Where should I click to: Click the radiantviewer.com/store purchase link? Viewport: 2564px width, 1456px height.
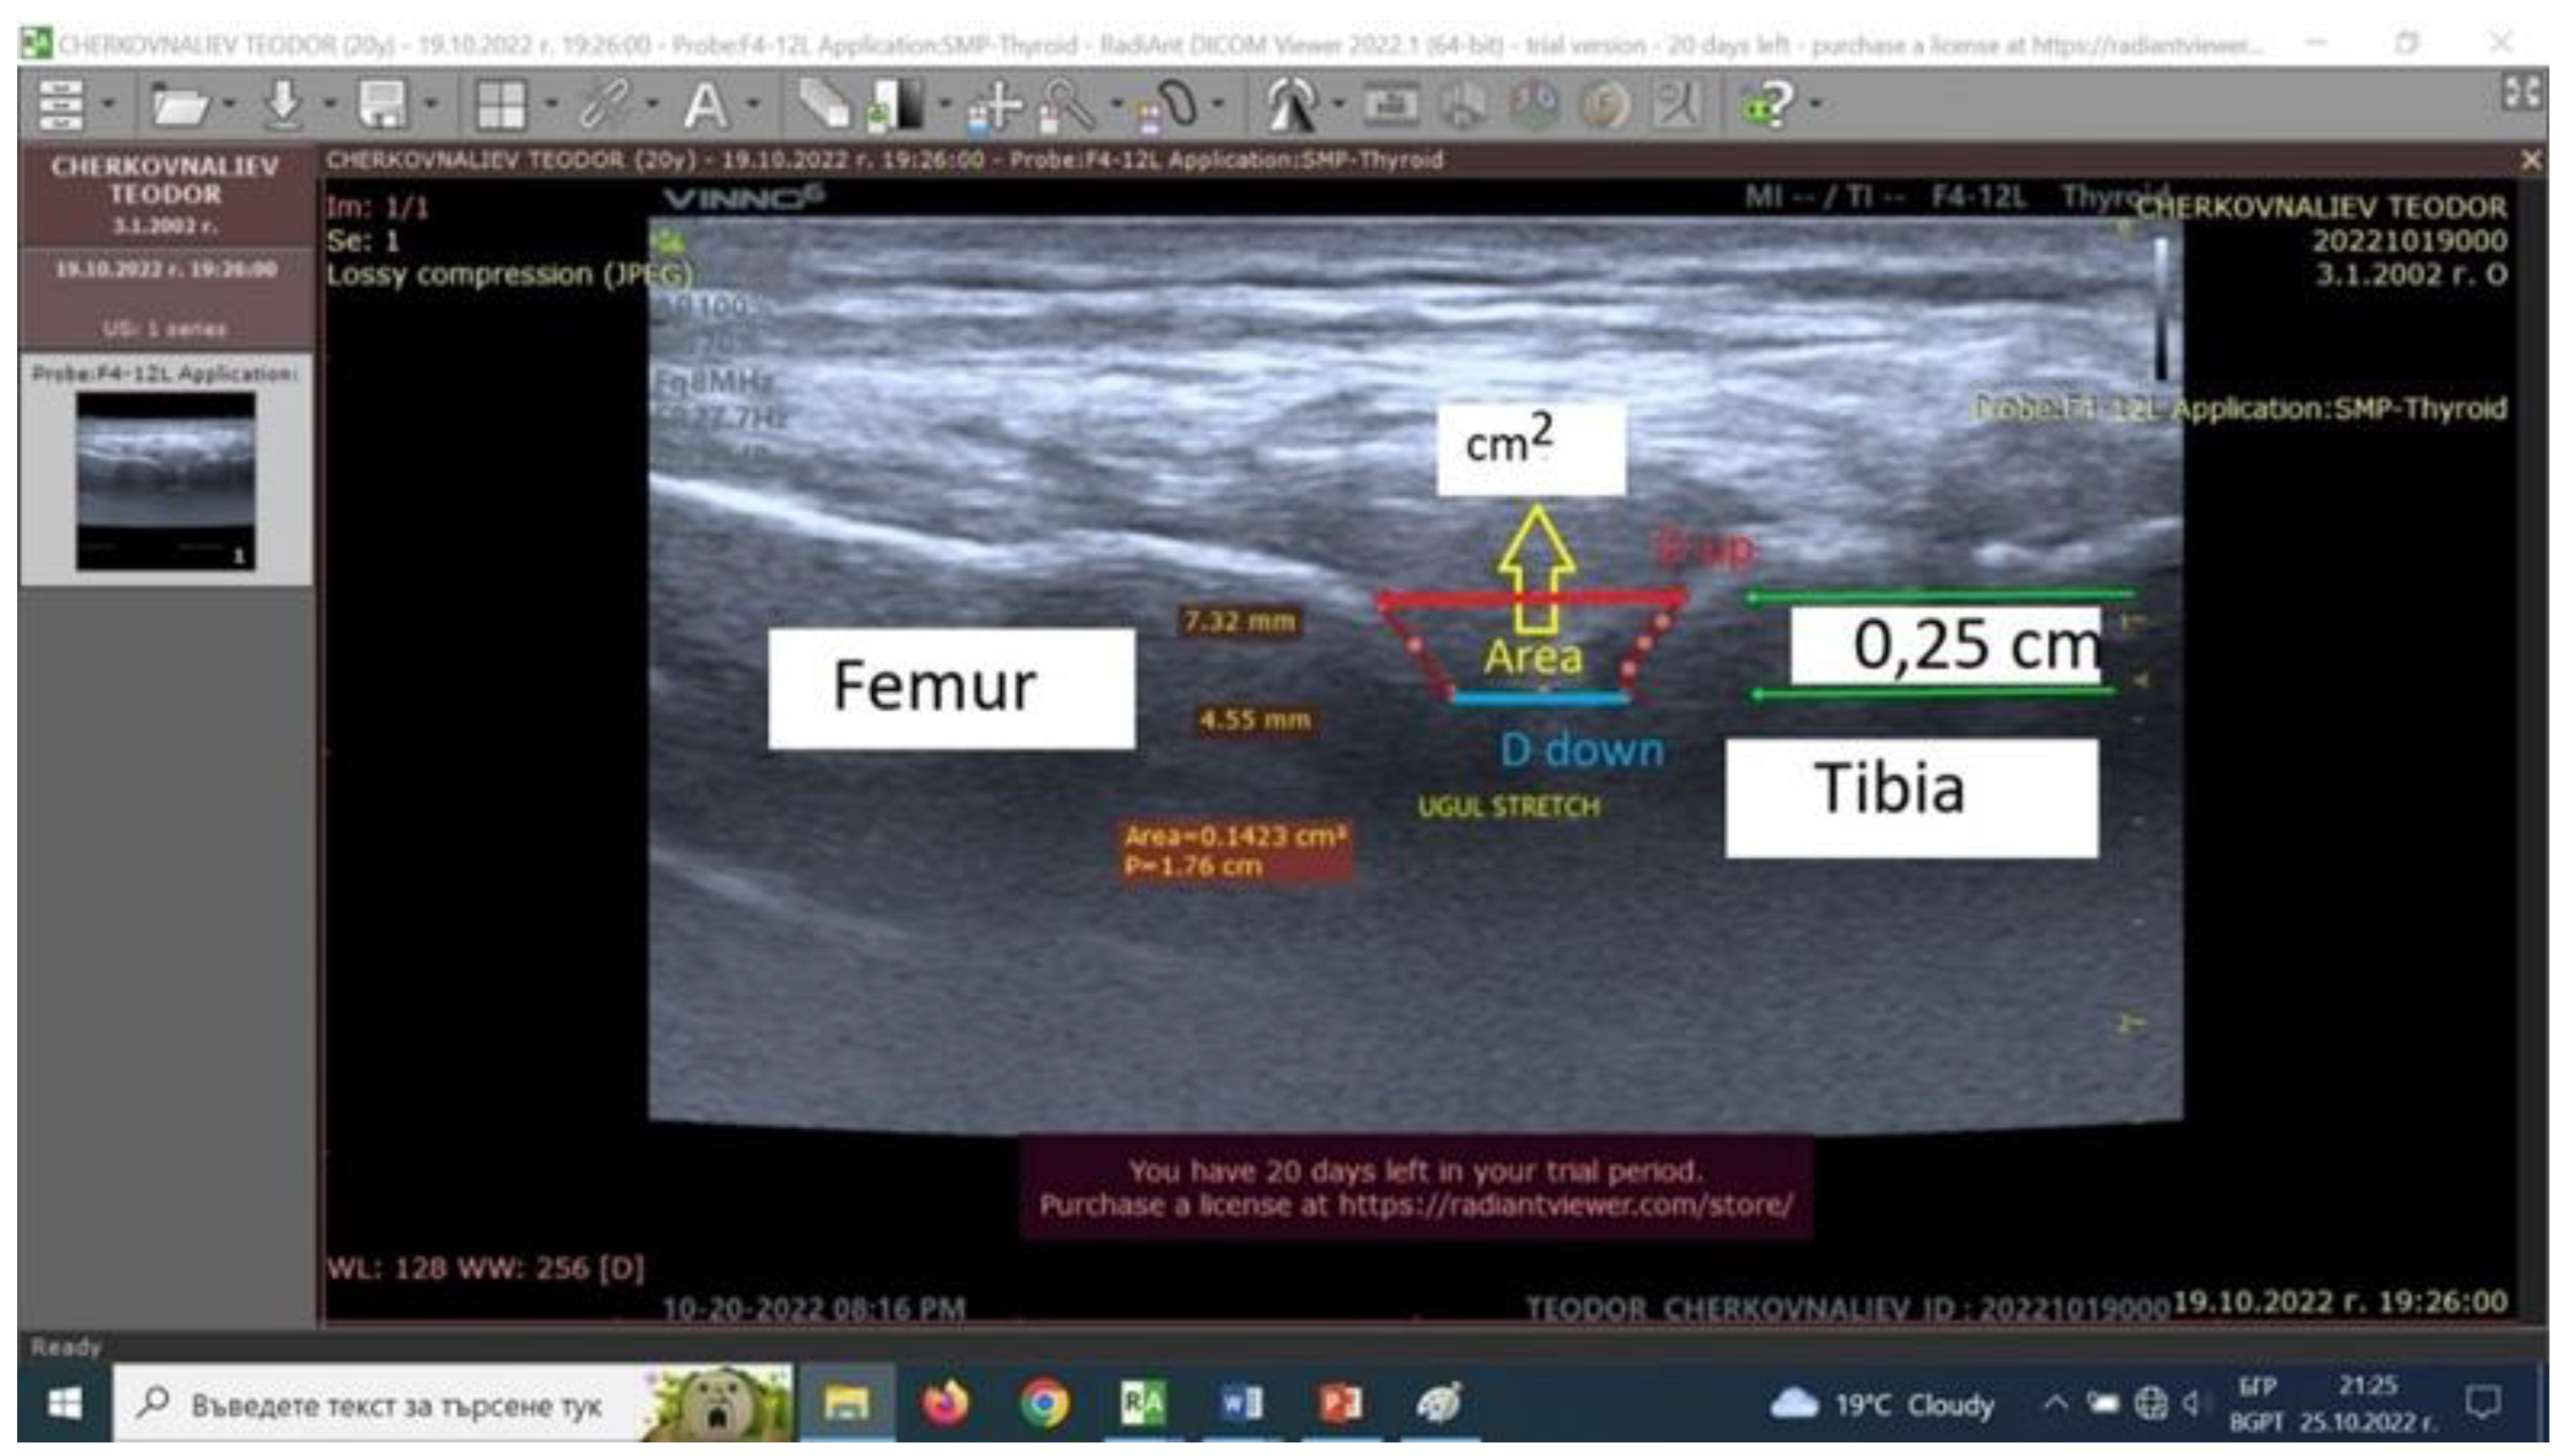(x=1565, y=1205)
